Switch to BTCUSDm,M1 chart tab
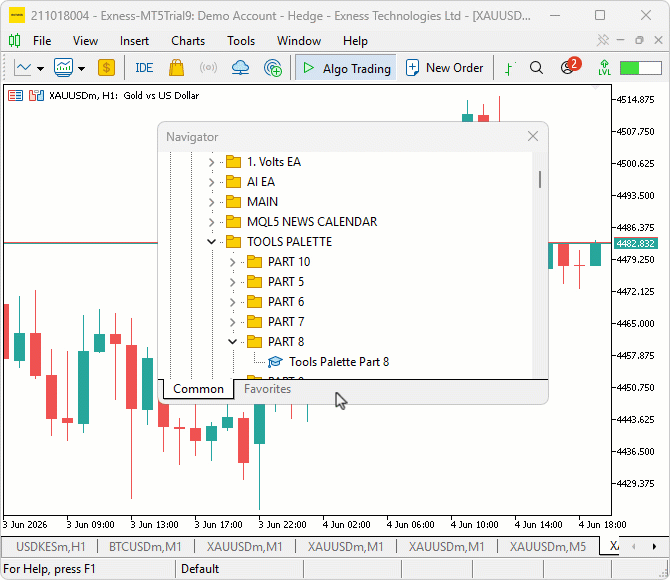 pyautogui.click(x=145, y=547)
